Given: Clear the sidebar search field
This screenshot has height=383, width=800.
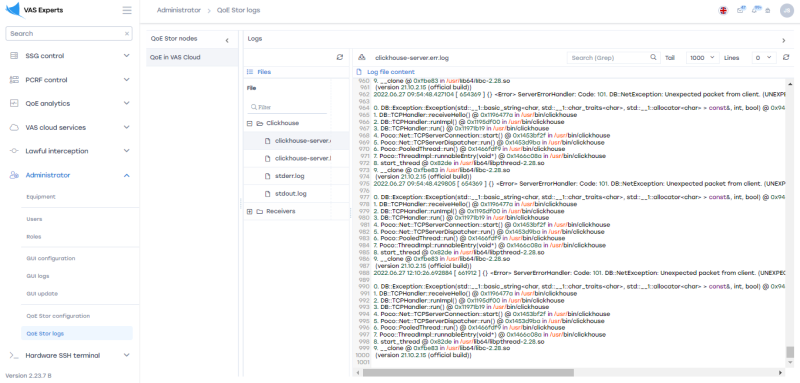Looking at the screenshot, I should pos(127,34).
